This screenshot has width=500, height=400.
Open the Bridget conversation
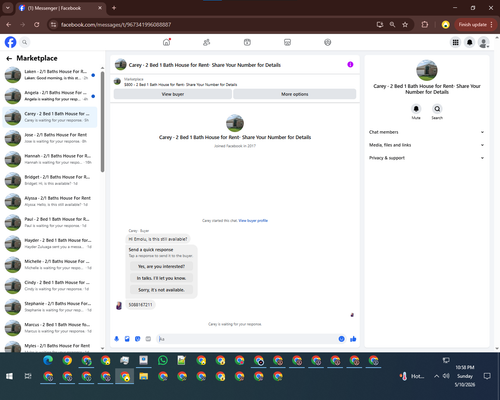pyautogui.click(x=50, y=180)
